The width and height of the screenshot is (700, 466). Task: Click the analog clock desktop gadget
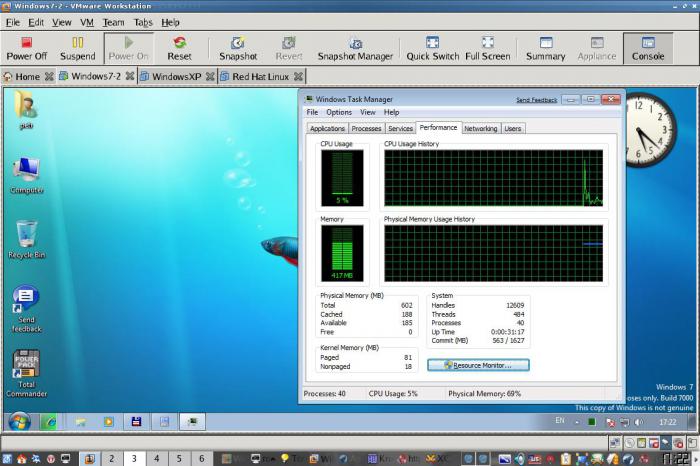[646, 130]
